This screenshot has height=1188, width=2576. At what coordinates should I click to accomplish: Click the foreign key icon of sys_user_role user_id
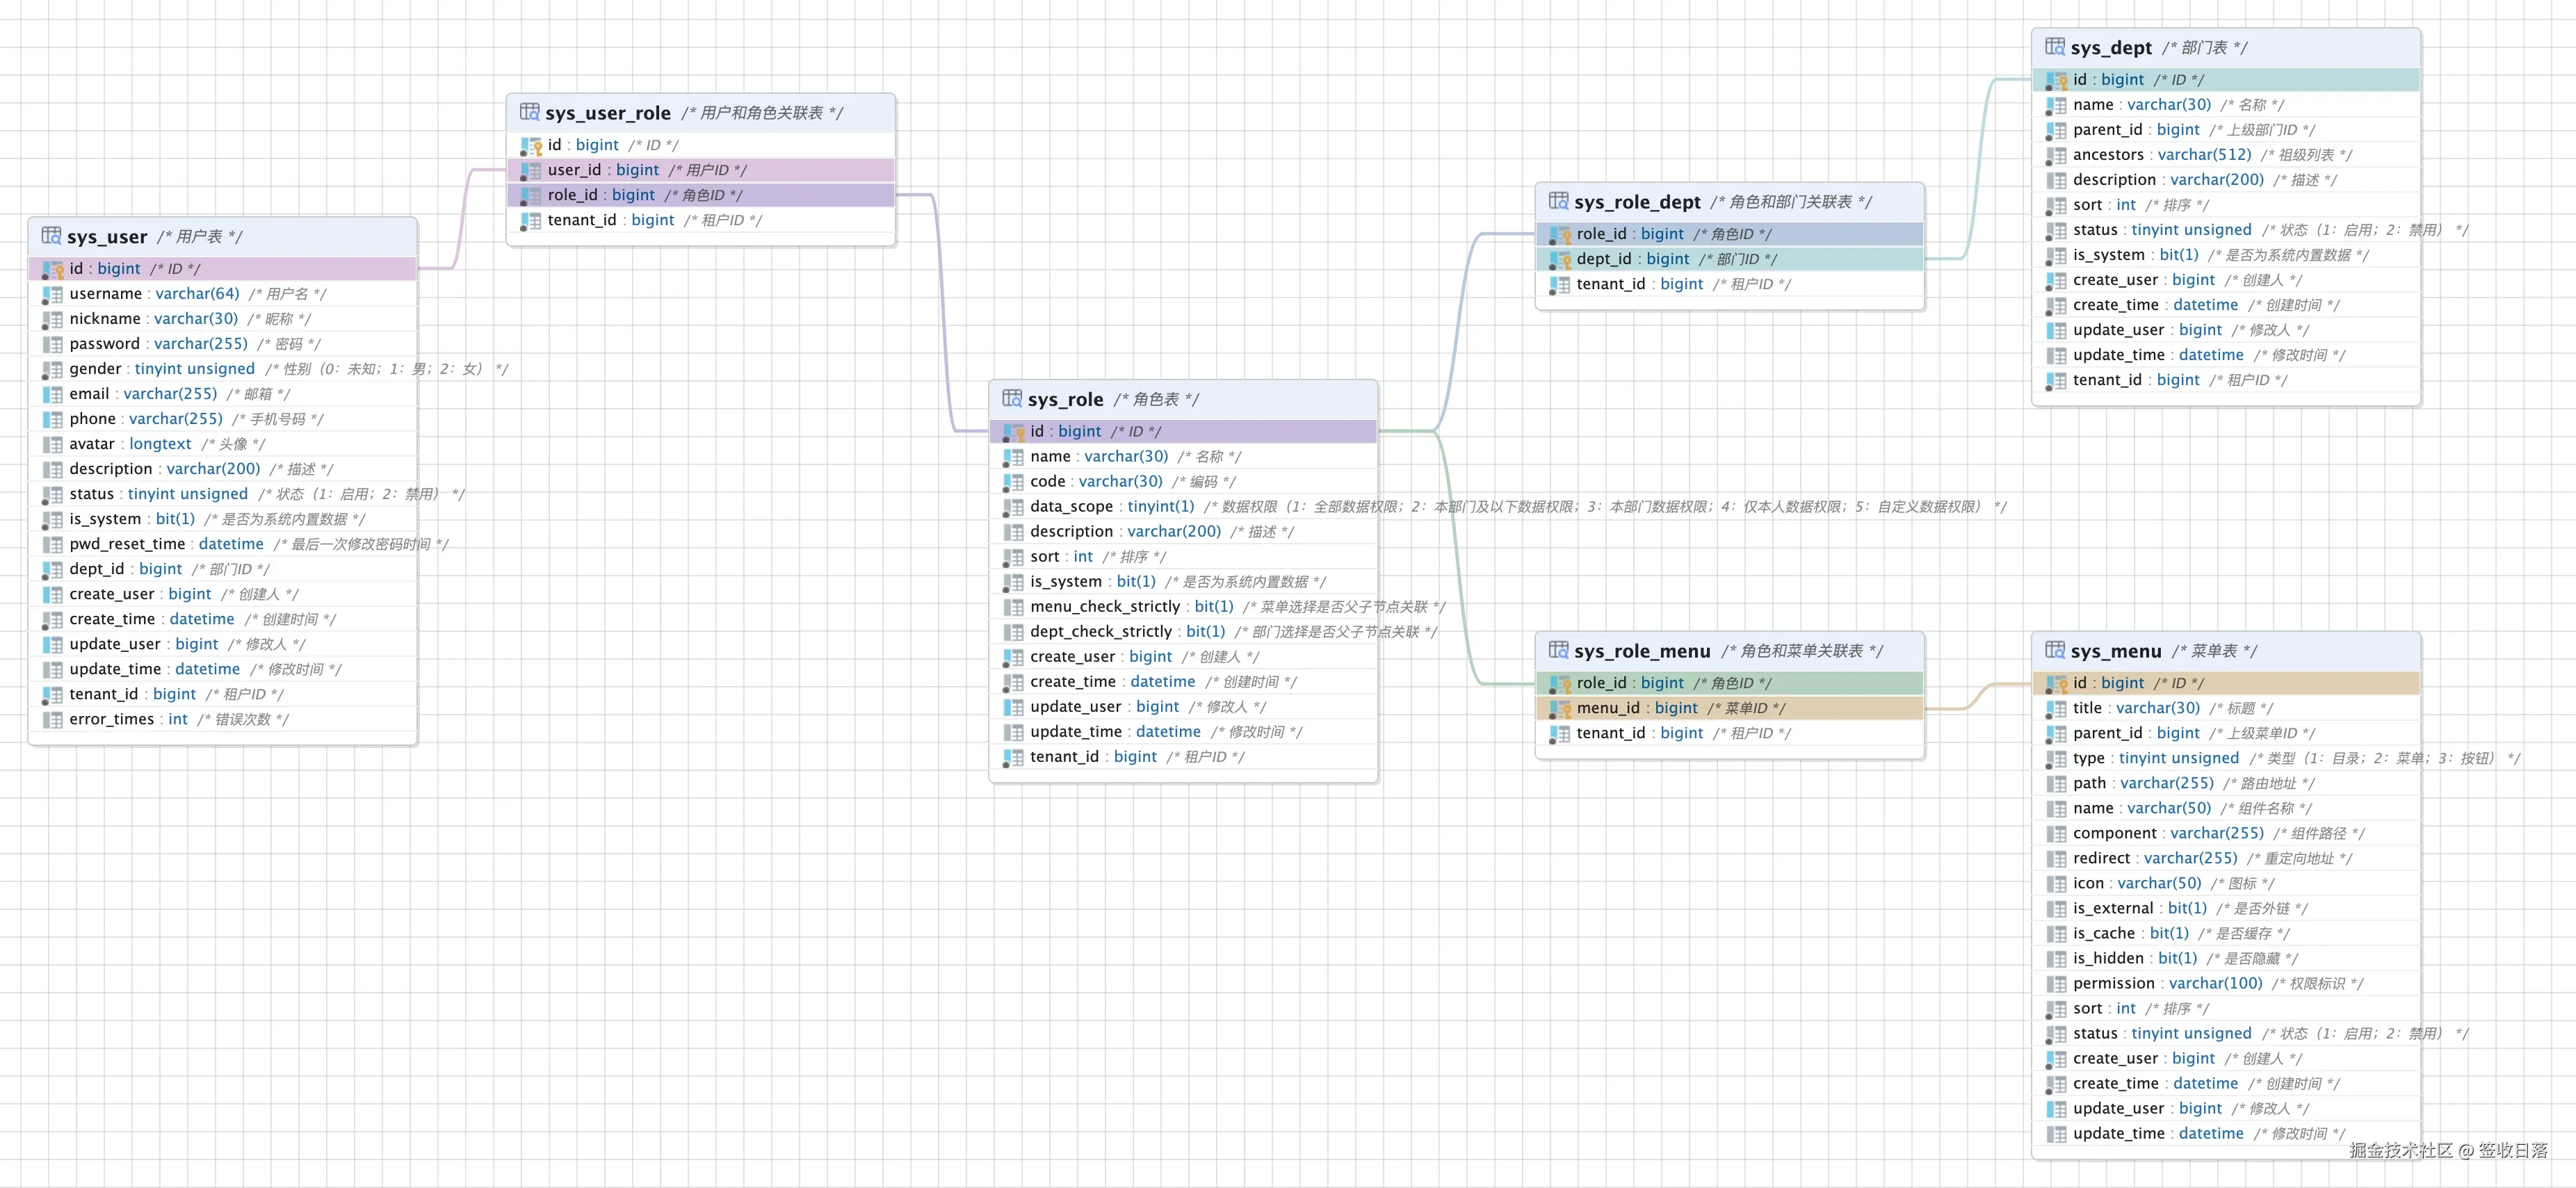tap(531, 171)
